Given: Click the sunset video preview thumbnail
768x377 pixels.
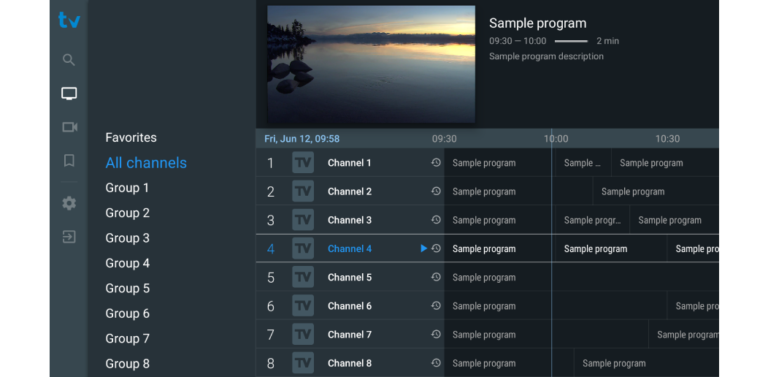Looking at the screenshot, I should (371, 64).
